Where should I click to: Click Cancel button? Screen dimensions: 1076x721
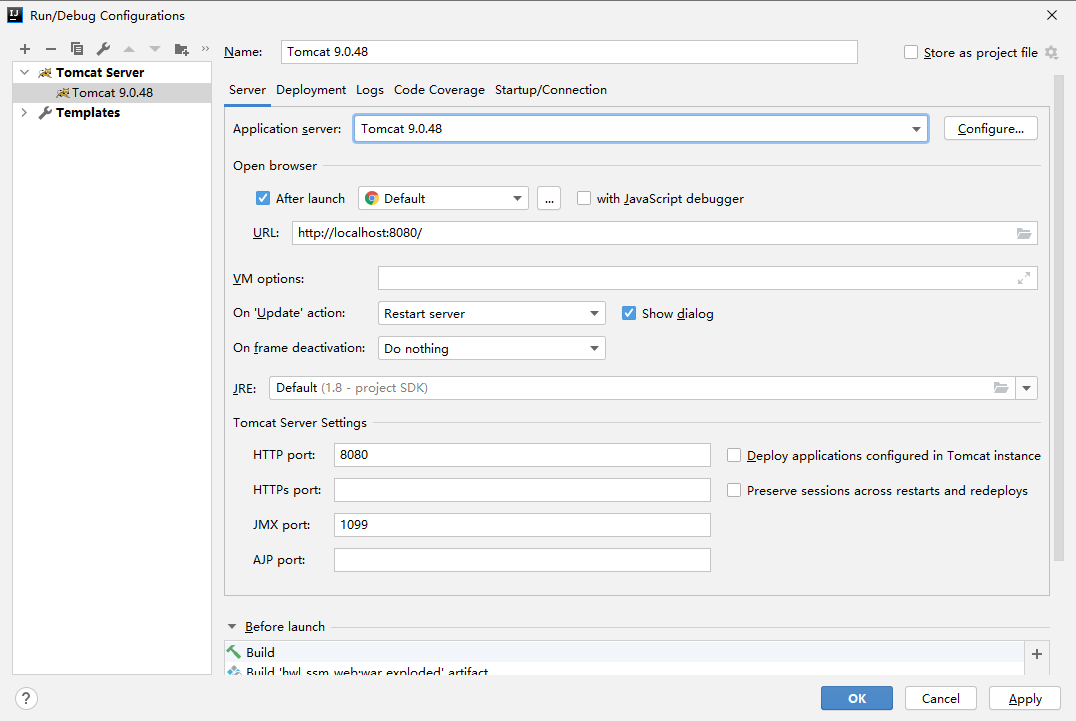tap(940, 698)
